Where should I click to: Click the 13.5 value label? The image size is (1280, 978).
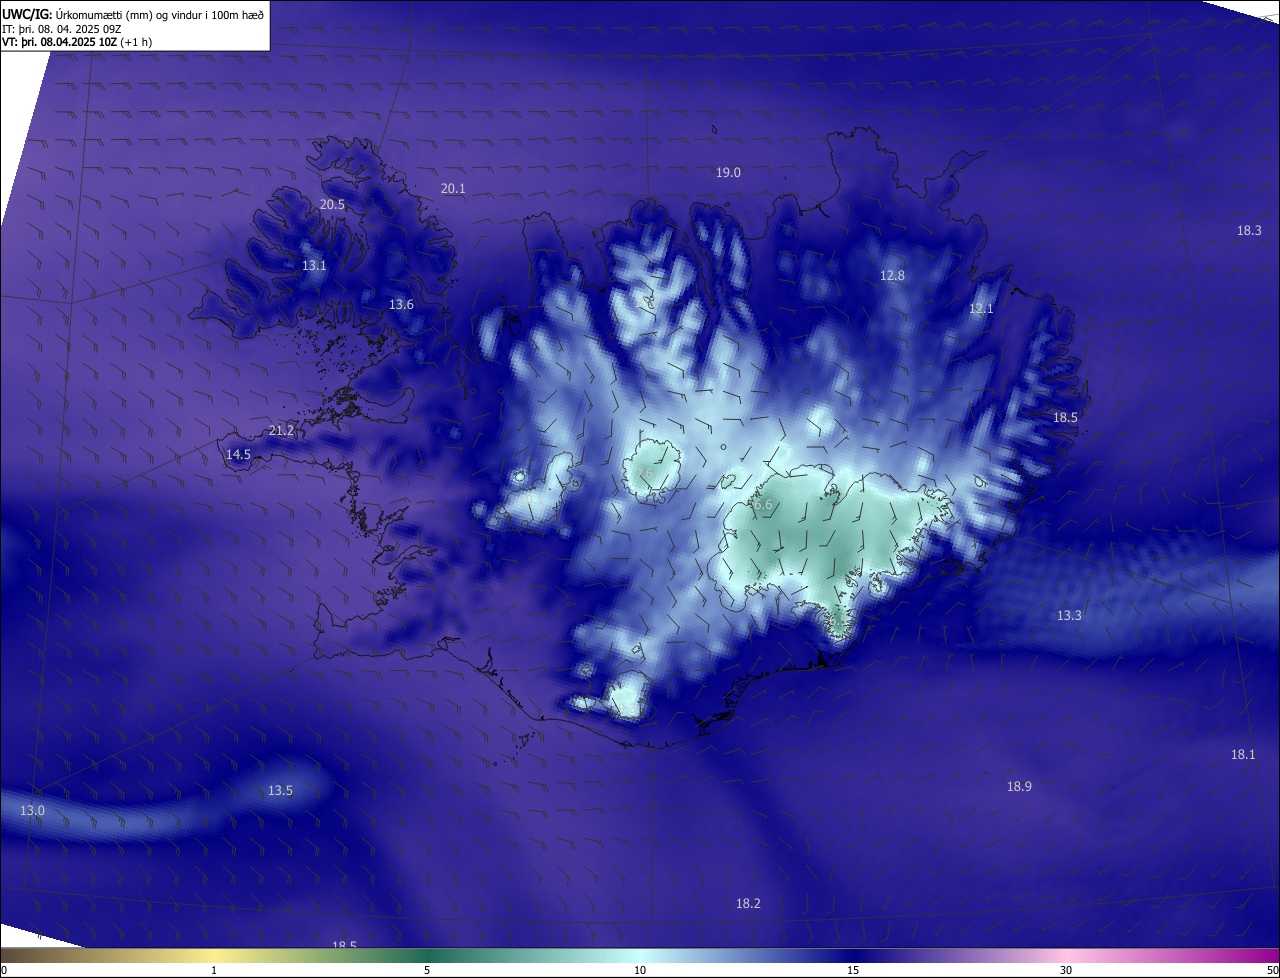(x=280, y=790)
